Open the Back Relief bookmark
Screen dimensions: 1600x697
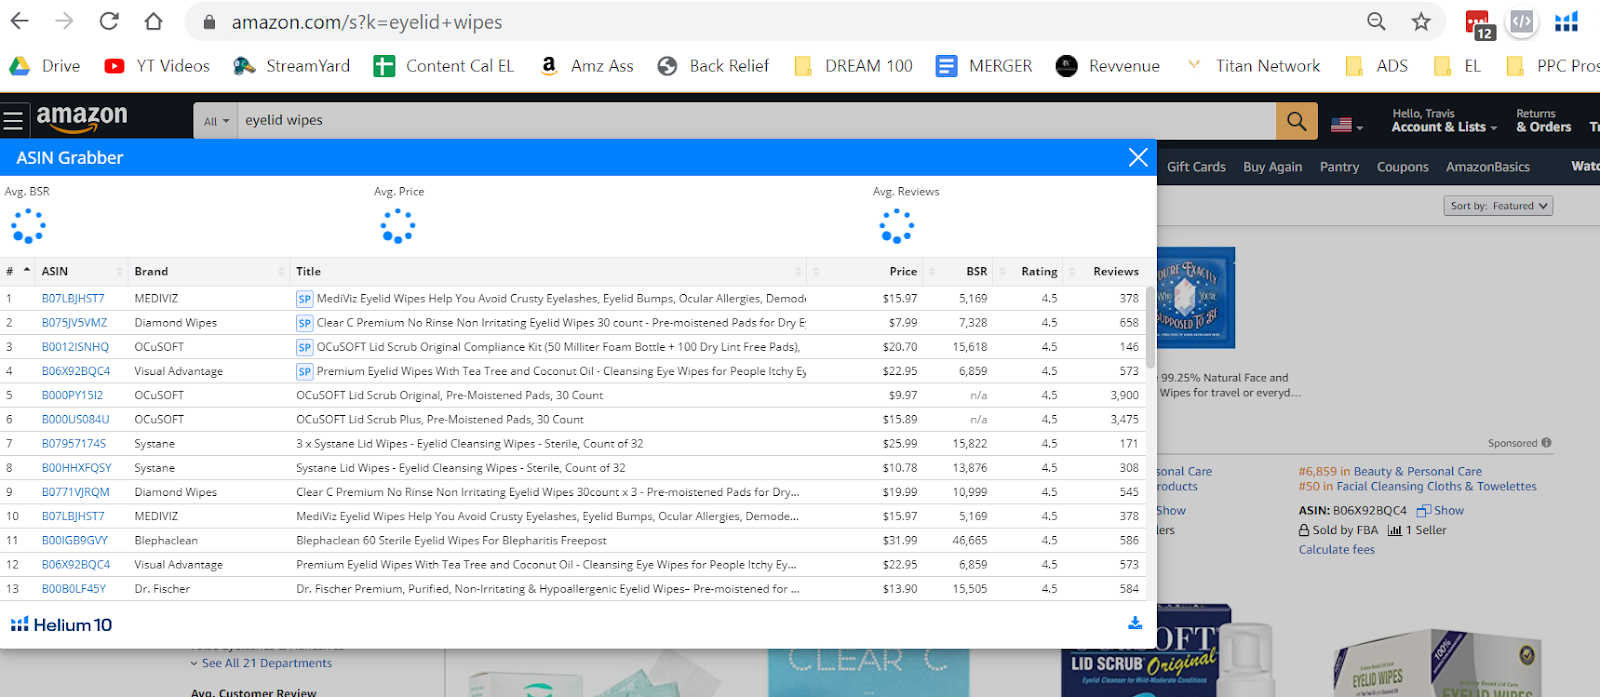coord(713,66)
